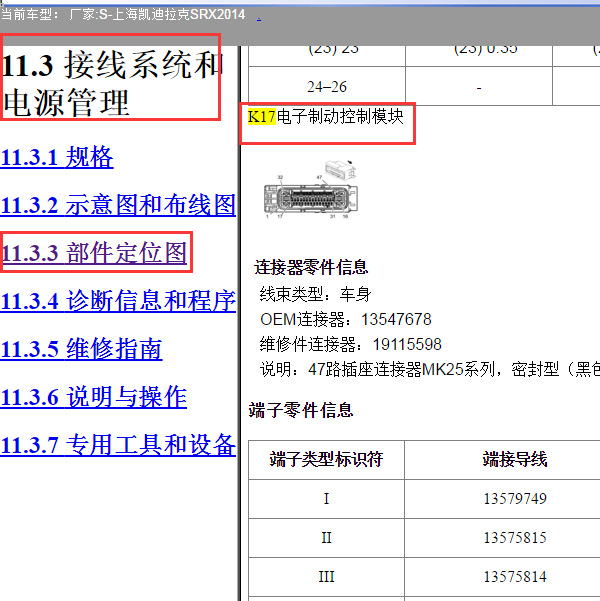Open the 11.3.3 部件定位图 link
Image resolution: width=600 pixels, height=601 pixels.
point(94,253)
